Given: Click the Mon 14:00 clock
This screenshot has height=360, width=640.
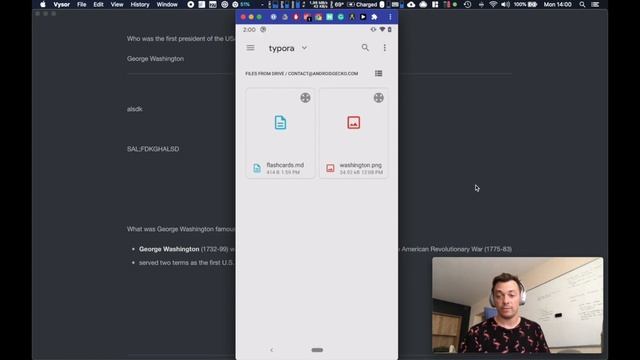Looking at the screenshot, I should (x=558, y=4).
